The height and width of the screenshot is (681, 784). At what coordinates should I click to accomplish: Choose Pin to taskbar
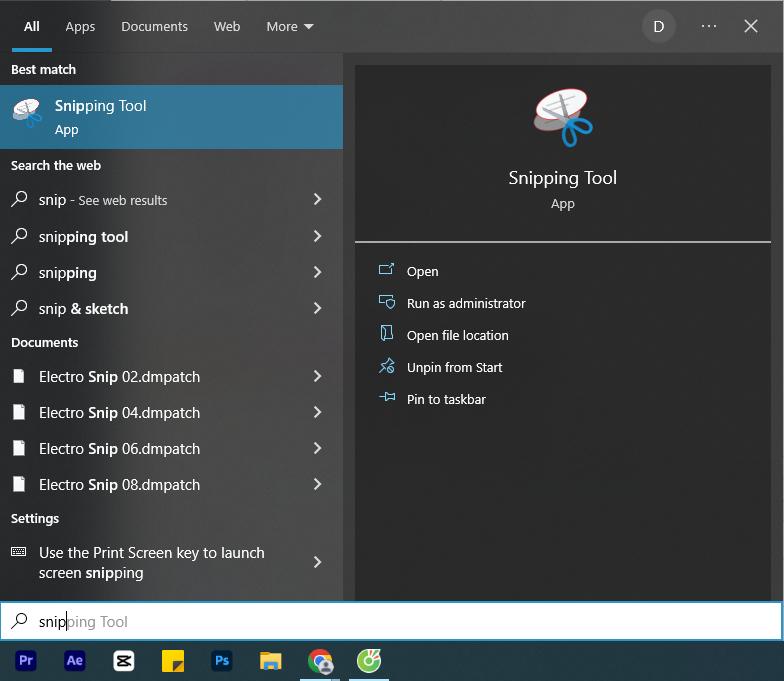click(x=446, y=400)
